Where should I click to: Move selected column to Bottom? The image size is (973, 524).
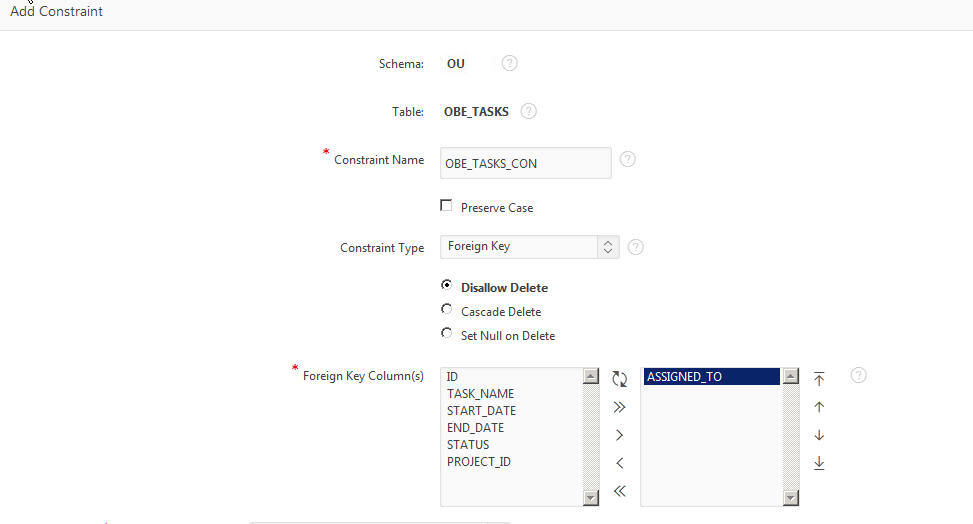819,463
